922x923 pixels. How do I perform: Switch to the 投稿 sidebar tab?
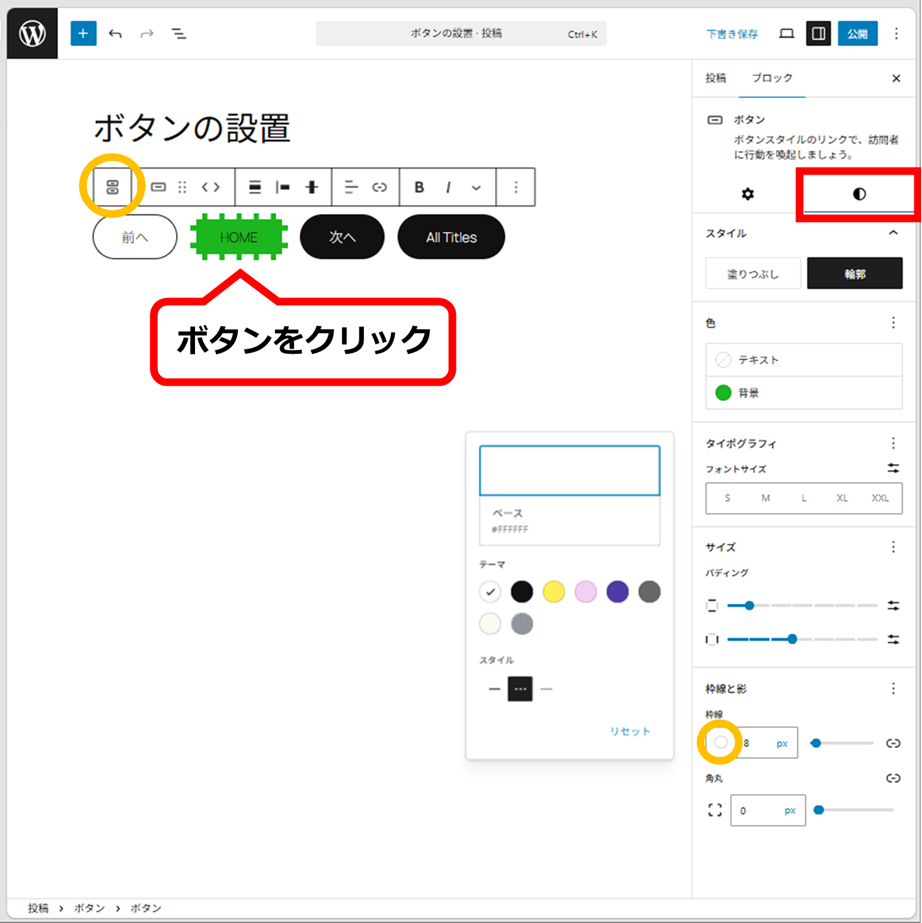(716, 78)
